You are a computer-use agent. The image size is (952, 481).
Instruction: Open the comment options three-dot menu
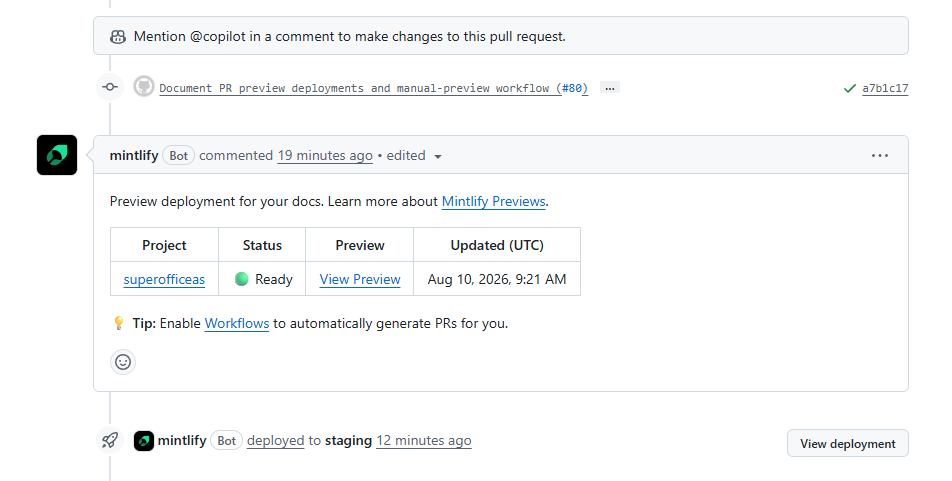[880, 155]
